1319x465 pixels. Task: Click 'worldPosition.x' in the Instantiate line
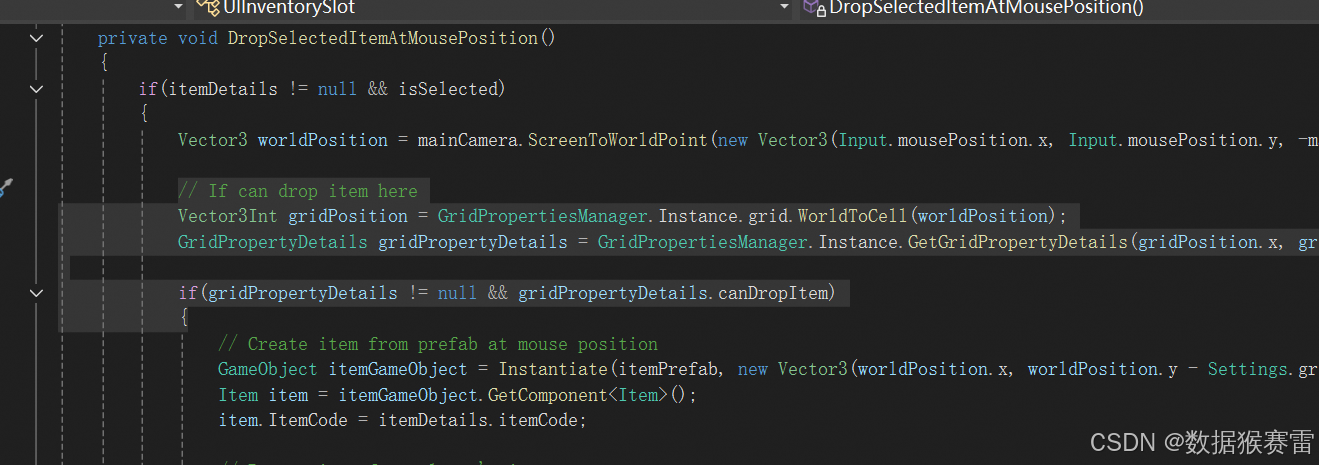pos(934,369)
